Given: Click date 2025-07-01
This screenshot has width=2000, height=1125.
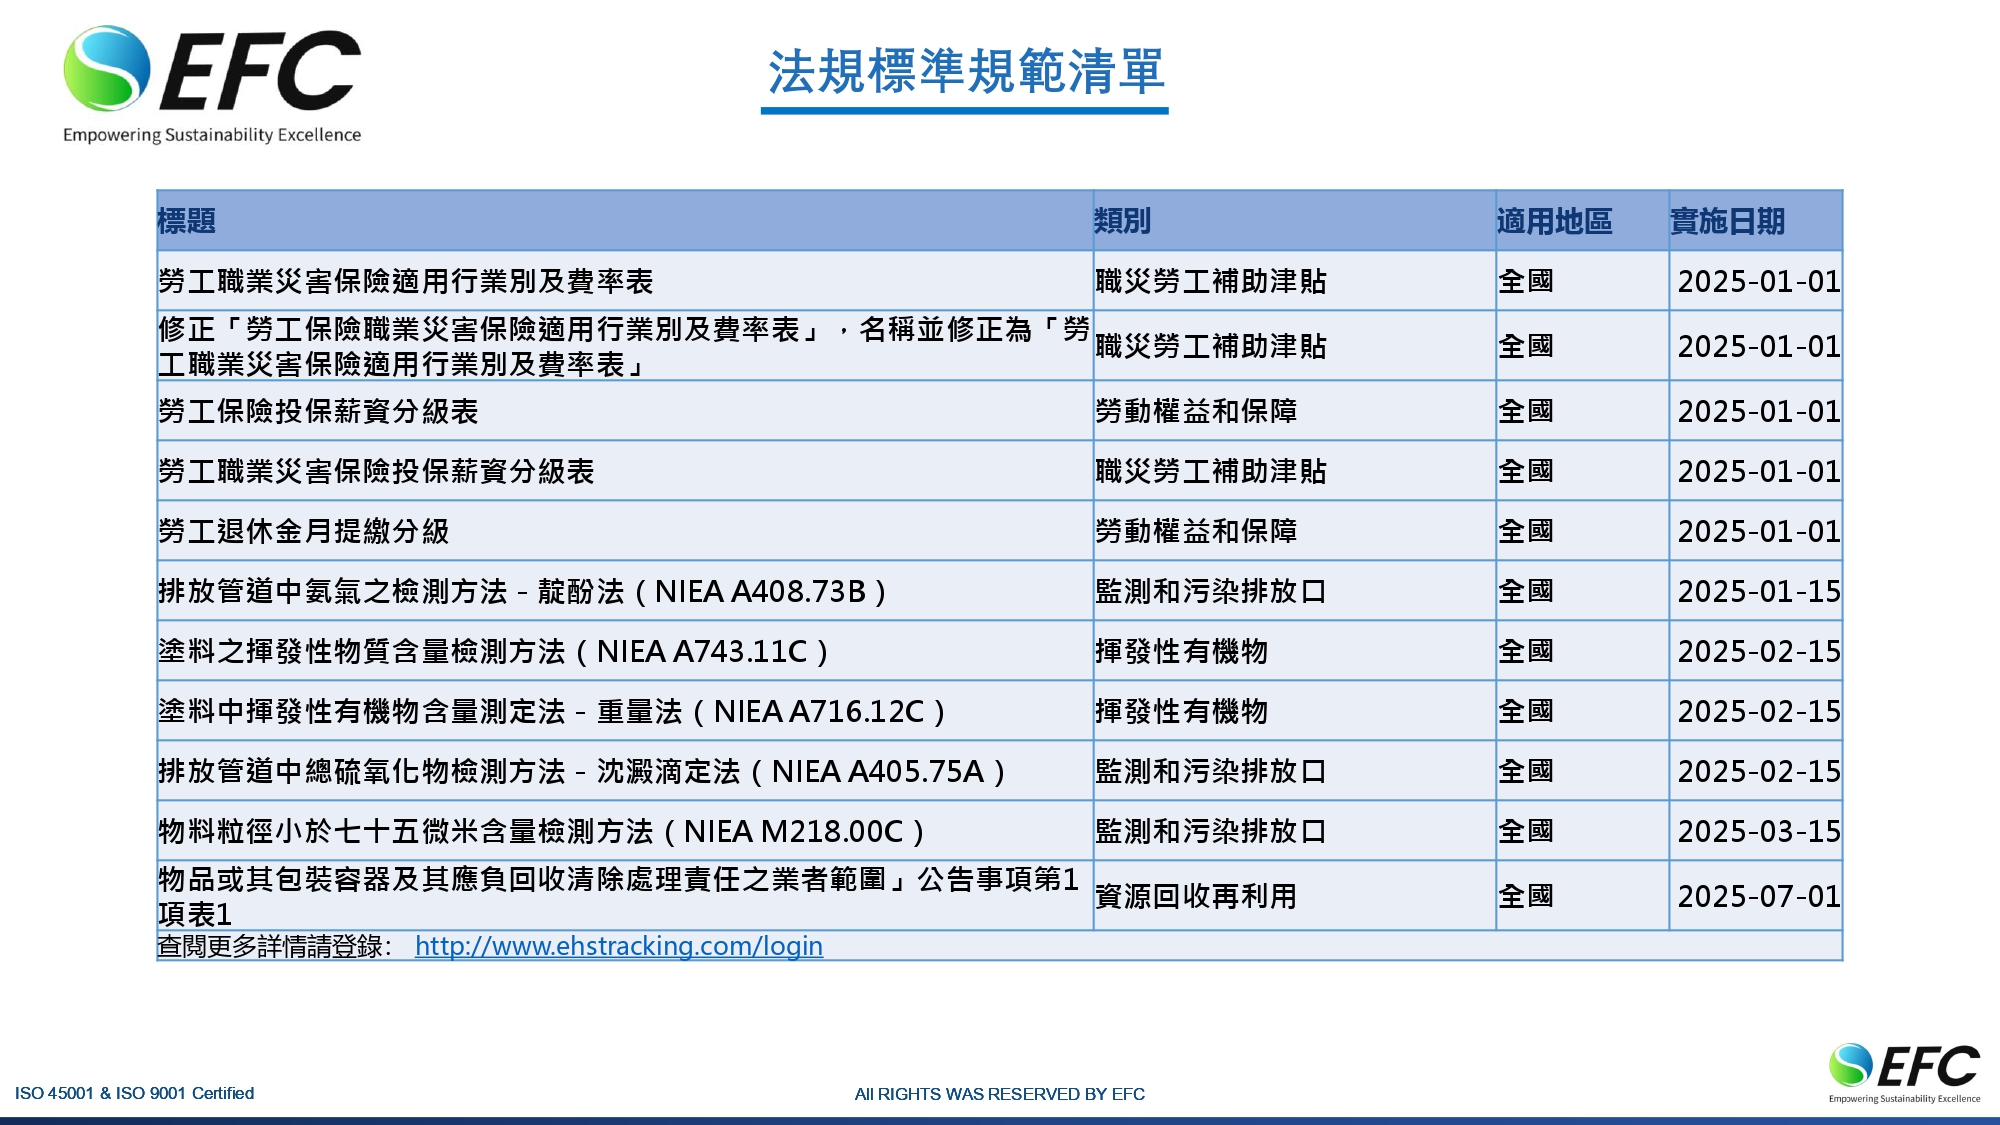Looking at the screenshot, I should [x=1759, y=896].
